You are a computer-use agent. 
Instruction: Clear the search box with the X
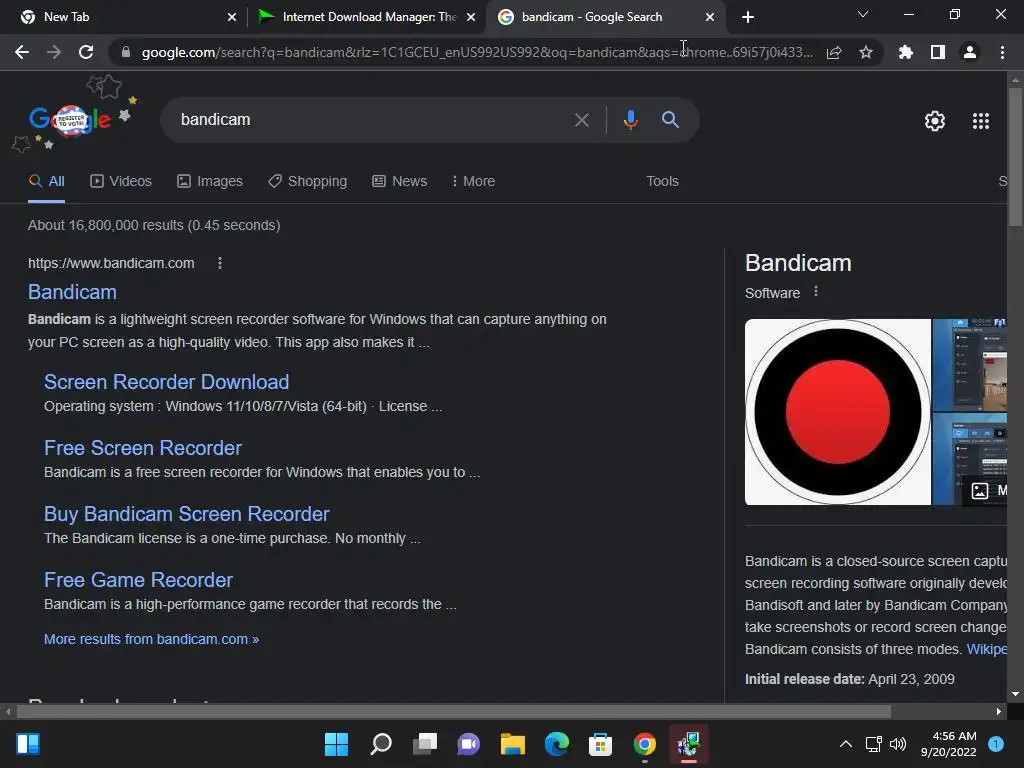click(581, 120)
